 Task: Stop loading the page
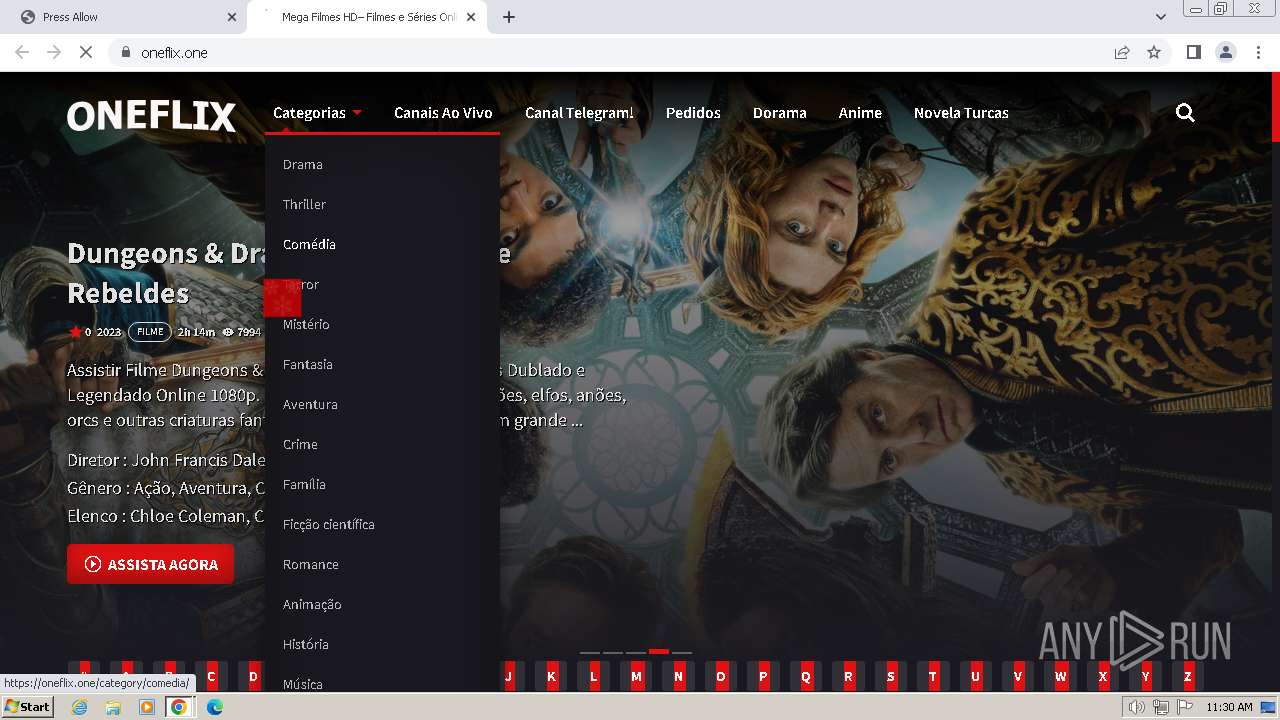pyautogui.click(x=86, y=52)
